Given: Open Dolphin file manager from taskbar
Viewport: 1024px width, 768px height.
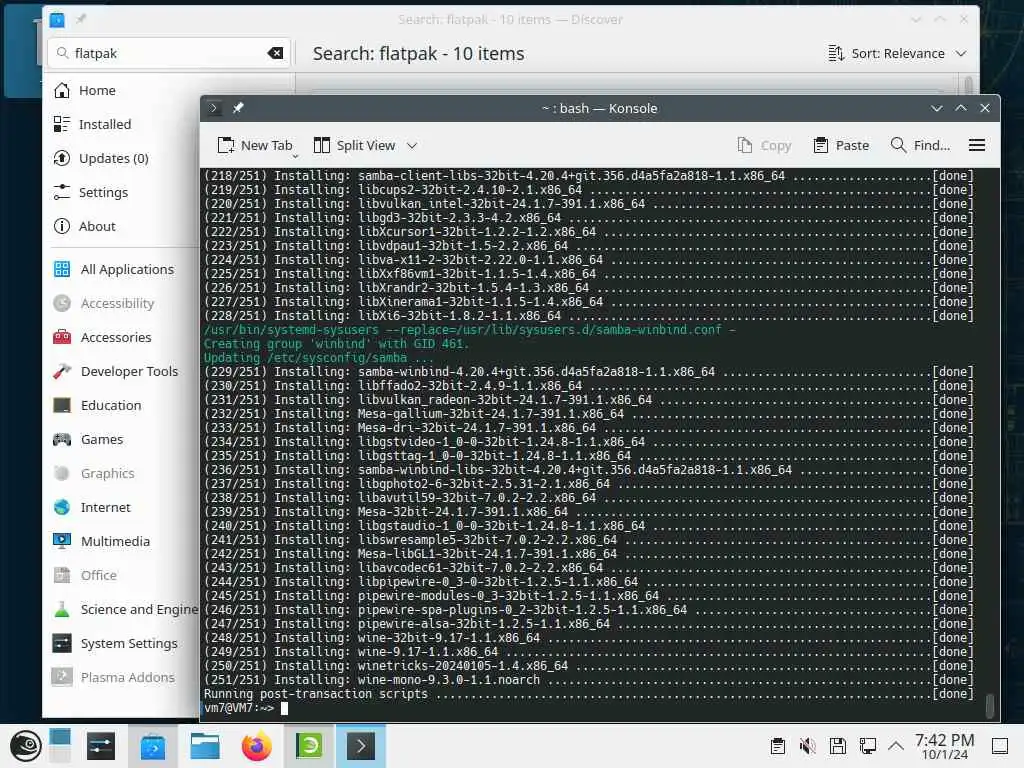Looking at the screenshot, I should [x=204, y=746].
